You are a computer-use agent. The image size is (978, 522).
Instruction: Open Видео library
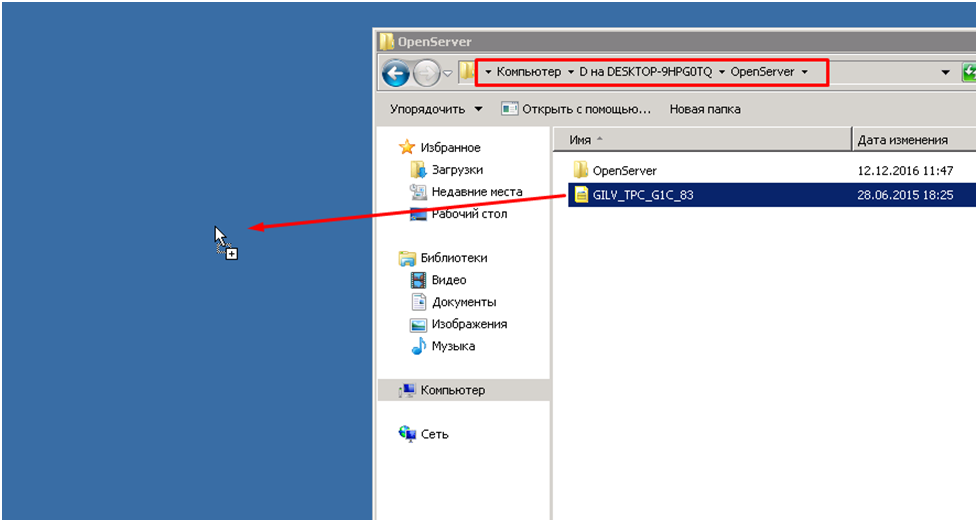coord(449,280)
